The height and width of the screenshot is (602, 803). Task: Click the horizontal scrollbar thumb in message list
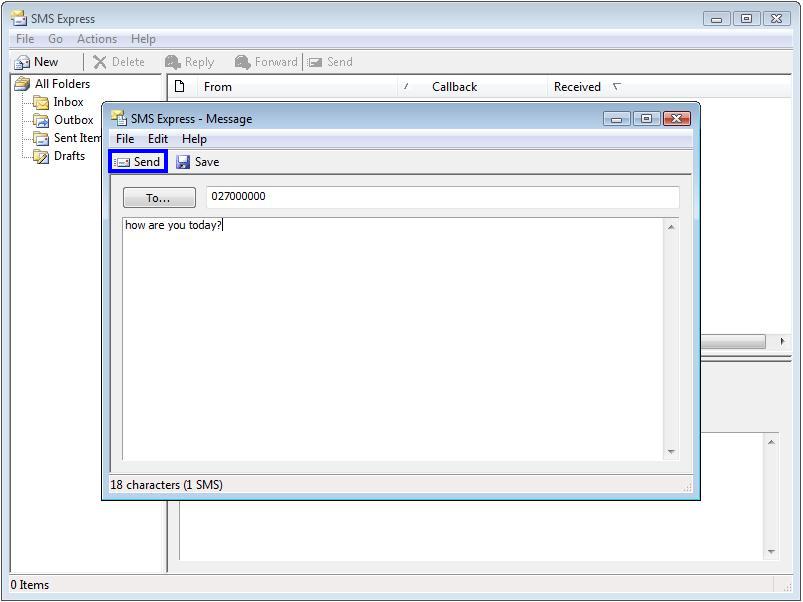tap(733, 341)
